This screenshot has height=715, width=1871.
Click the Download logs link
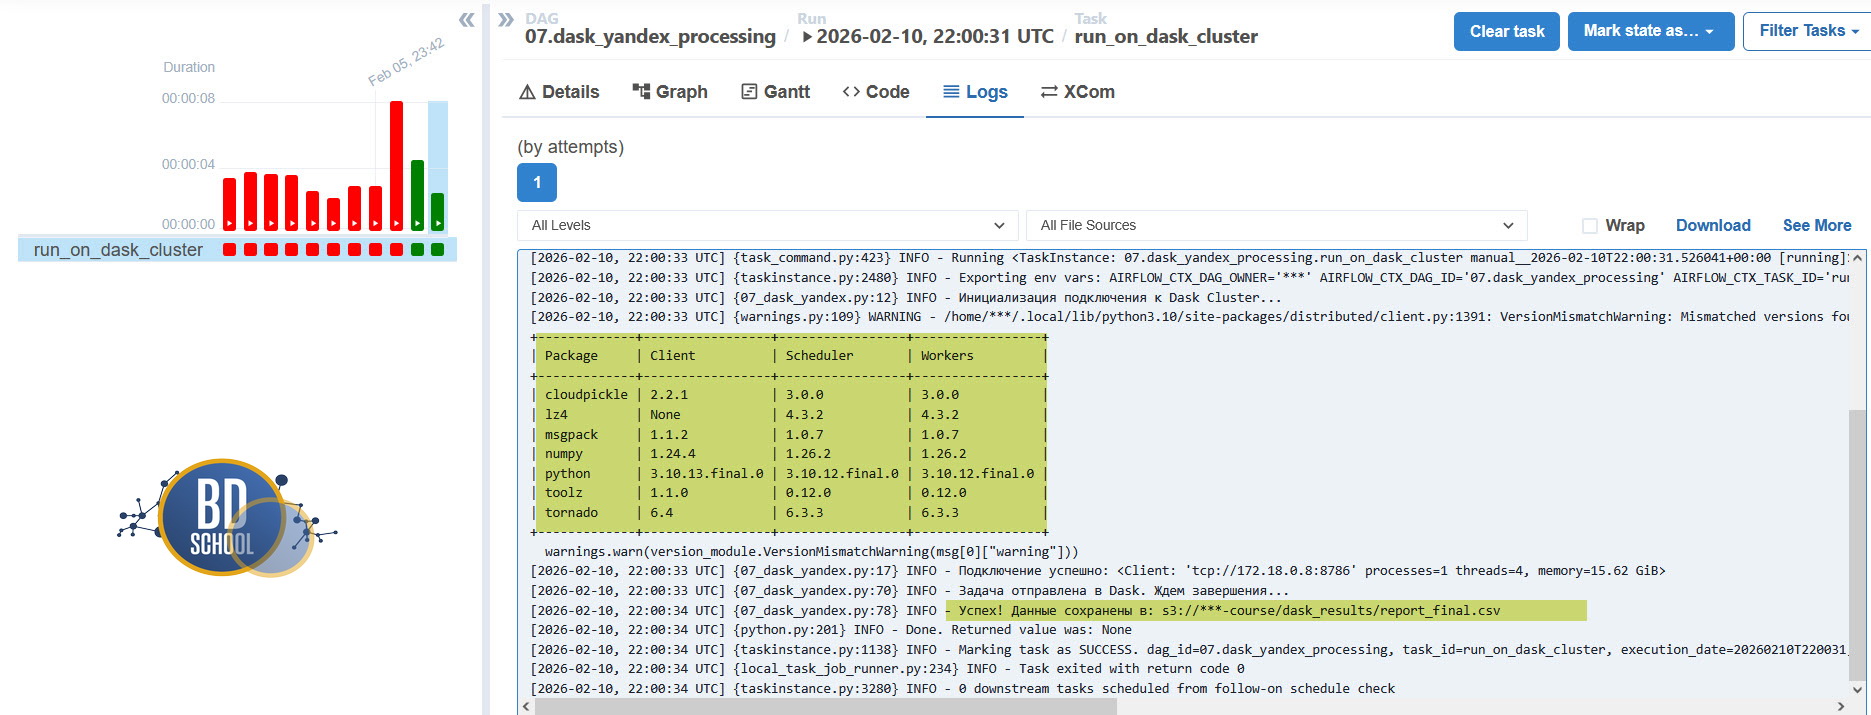[1713, 226]
